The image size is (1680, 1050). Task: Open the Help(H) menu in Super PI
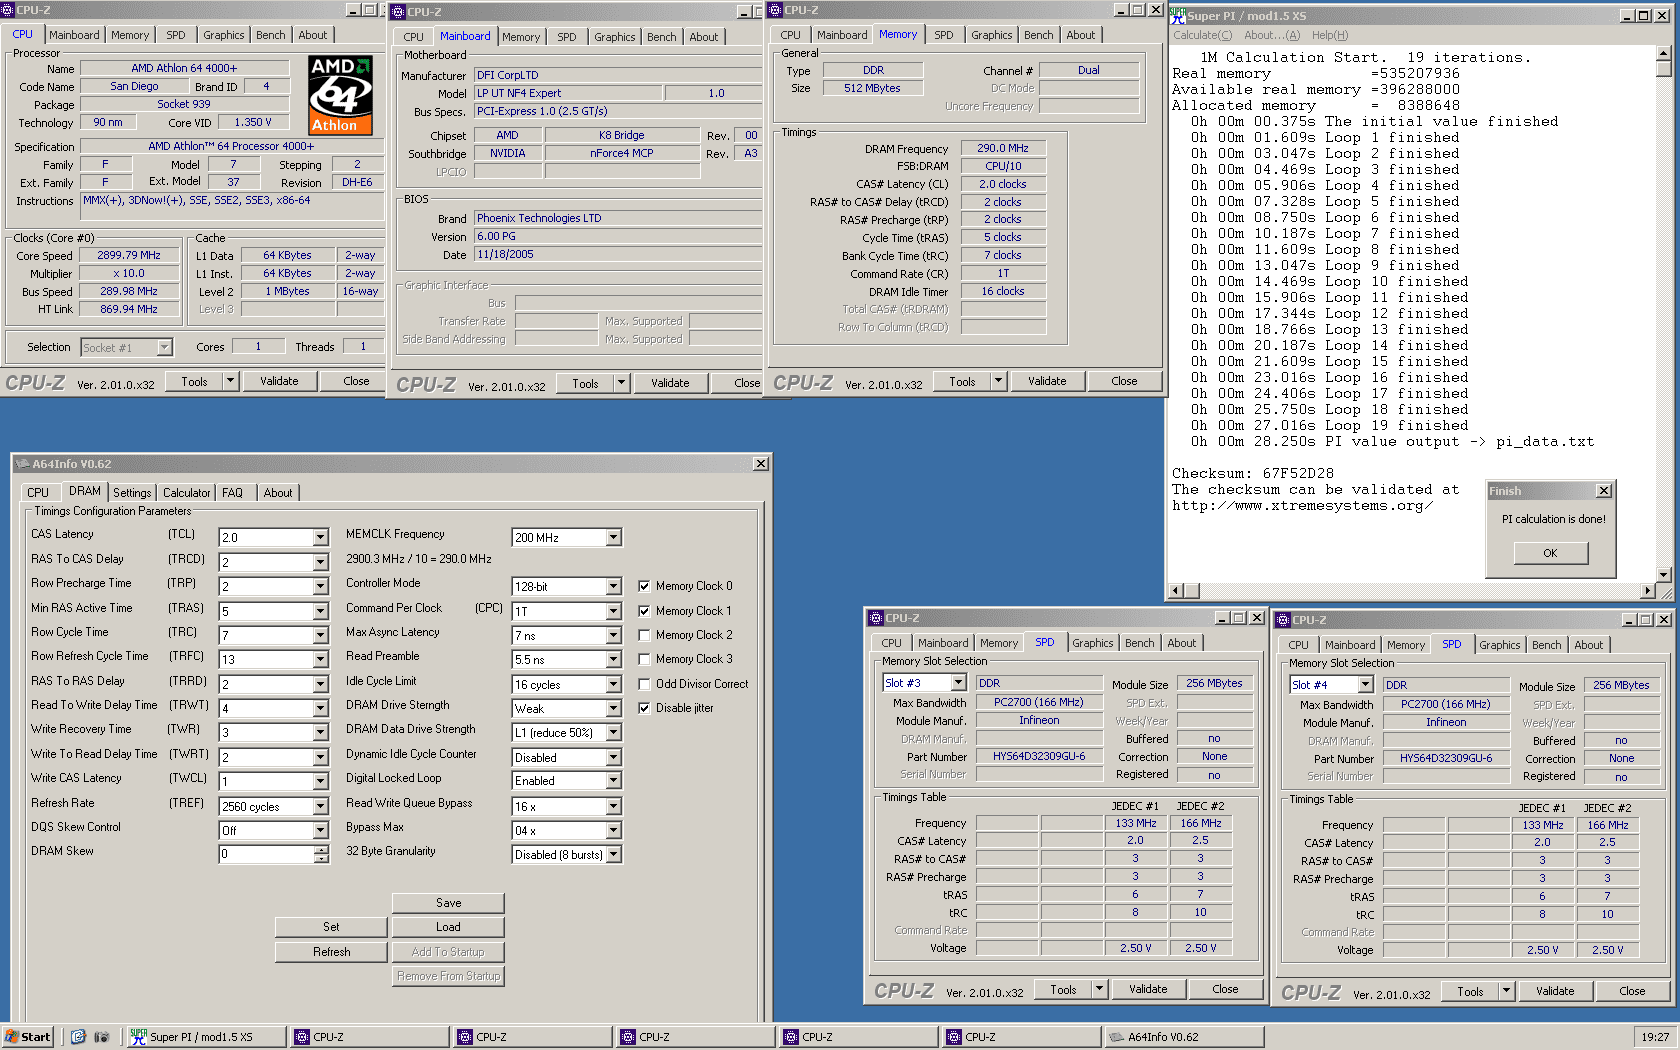coord(1330,35)
